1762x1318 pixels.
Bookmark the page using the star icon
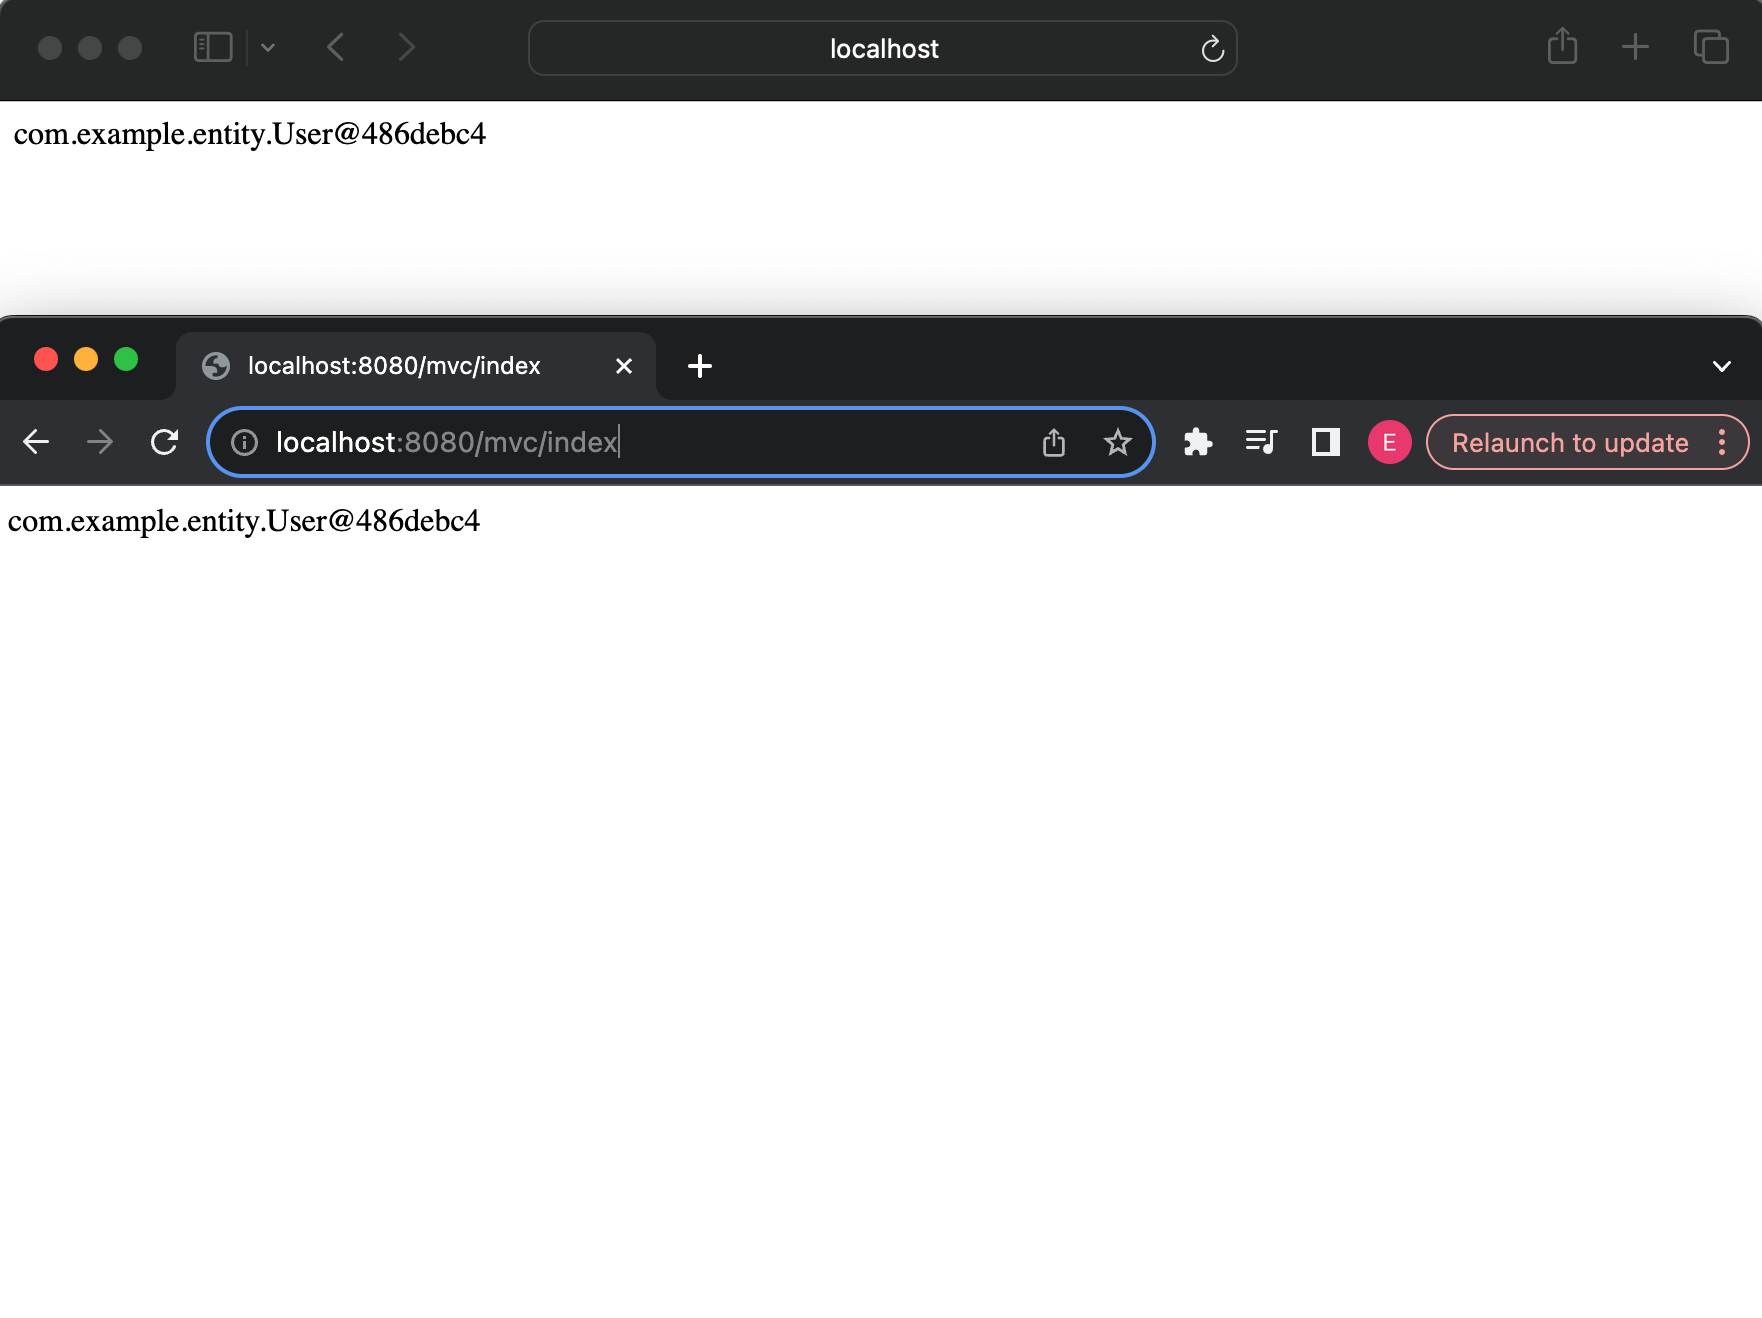(1115, 441)
